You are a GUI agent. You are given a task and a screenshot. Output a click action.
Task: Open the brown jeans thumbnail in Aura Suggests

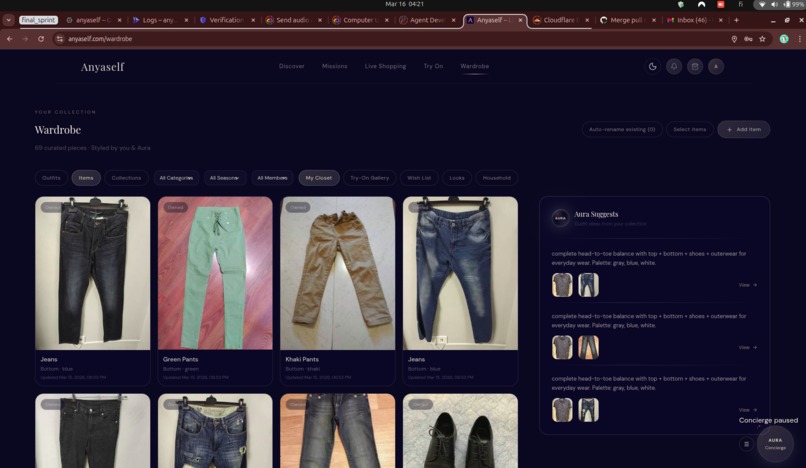pos(588,347)
